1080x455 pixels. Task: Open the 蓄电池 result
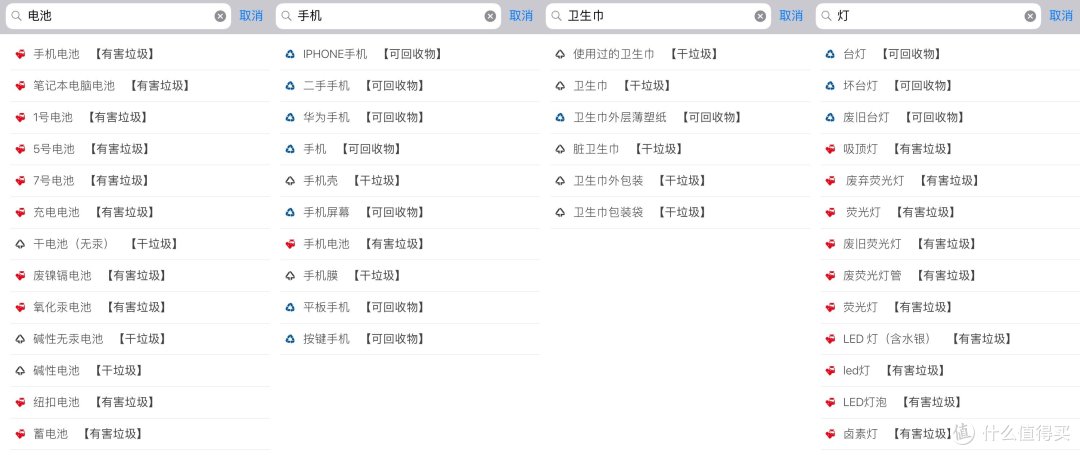(x=140, y=434)
